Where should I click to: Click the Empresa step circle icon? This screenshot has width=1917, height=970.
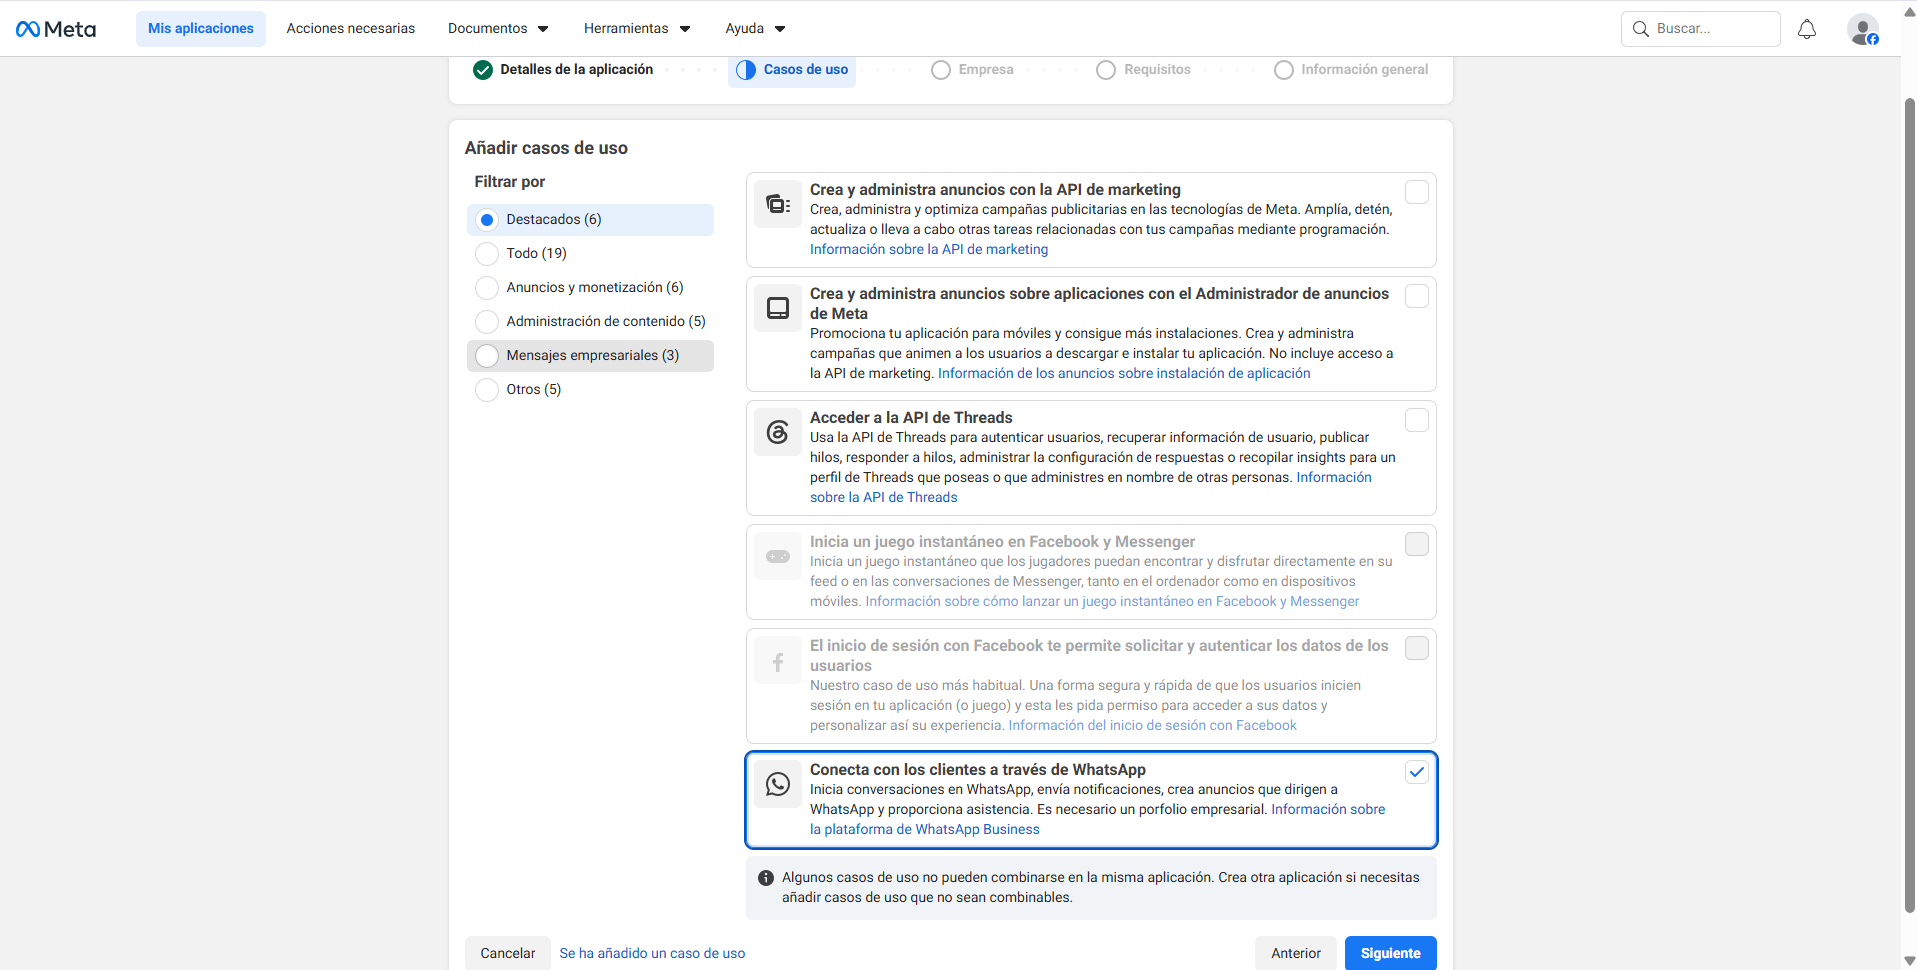click(x=941, y=70)
